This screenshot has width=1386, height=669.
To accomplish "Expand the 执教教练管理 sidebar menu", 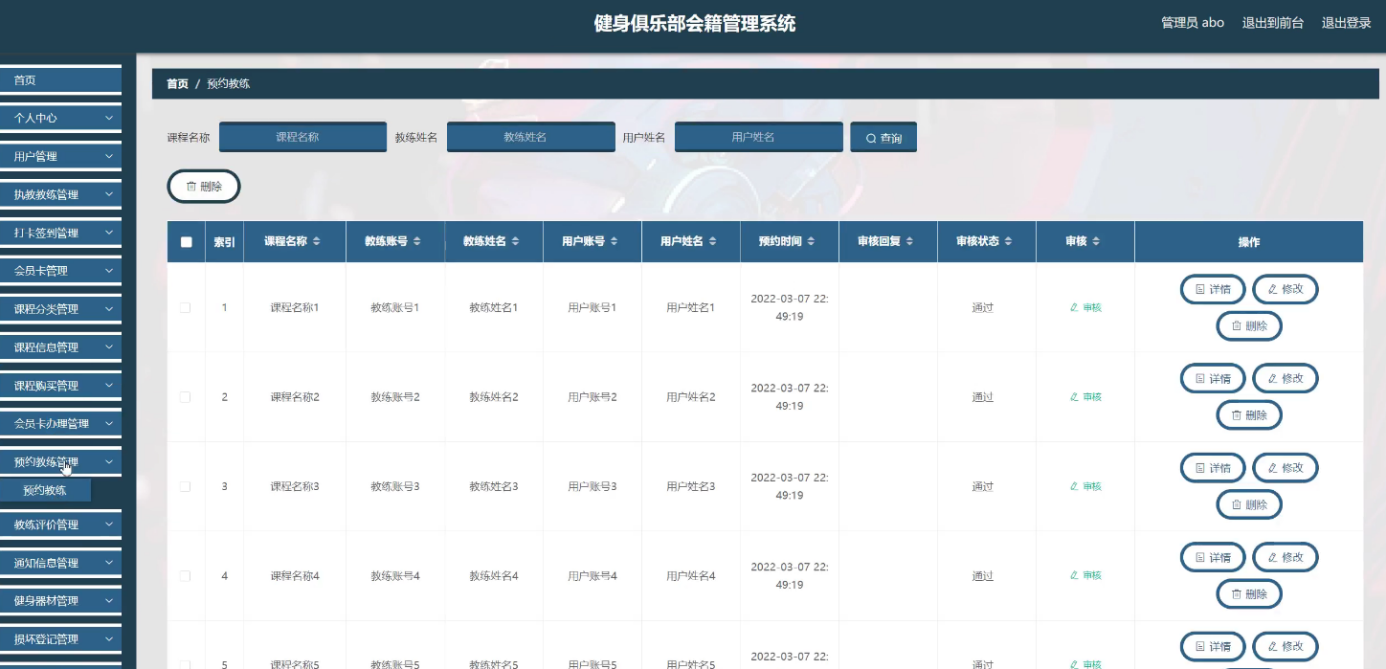I will click(60, 194).
